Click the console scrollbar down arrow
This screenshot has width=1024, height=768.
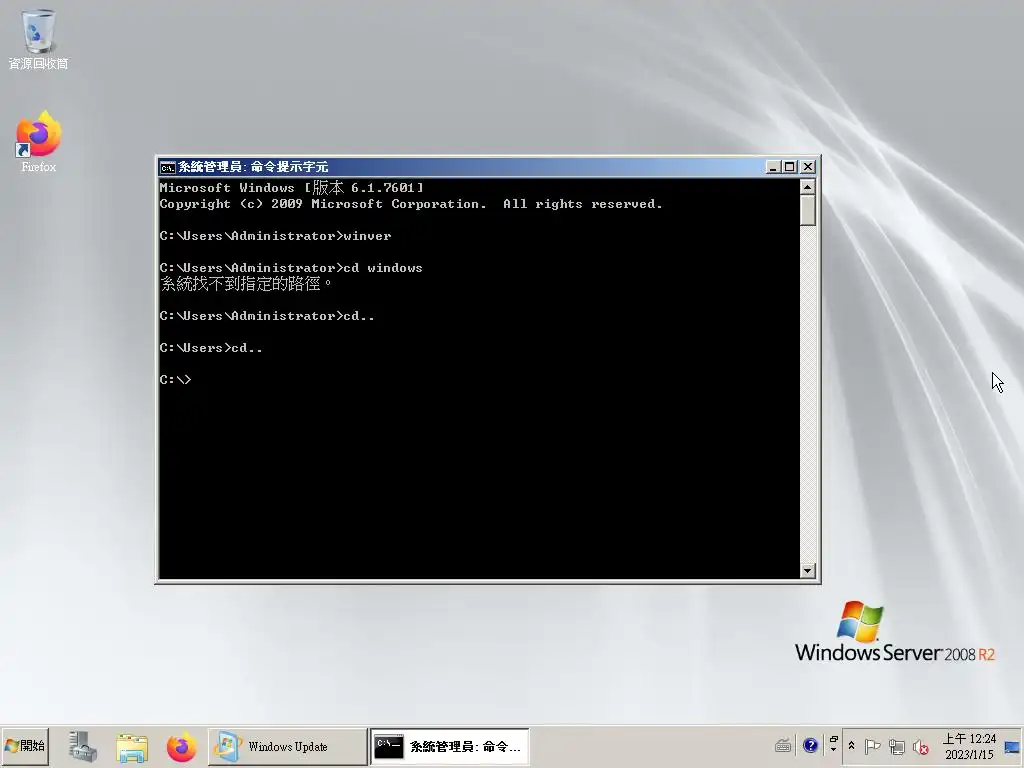click(x=807, y=570)
